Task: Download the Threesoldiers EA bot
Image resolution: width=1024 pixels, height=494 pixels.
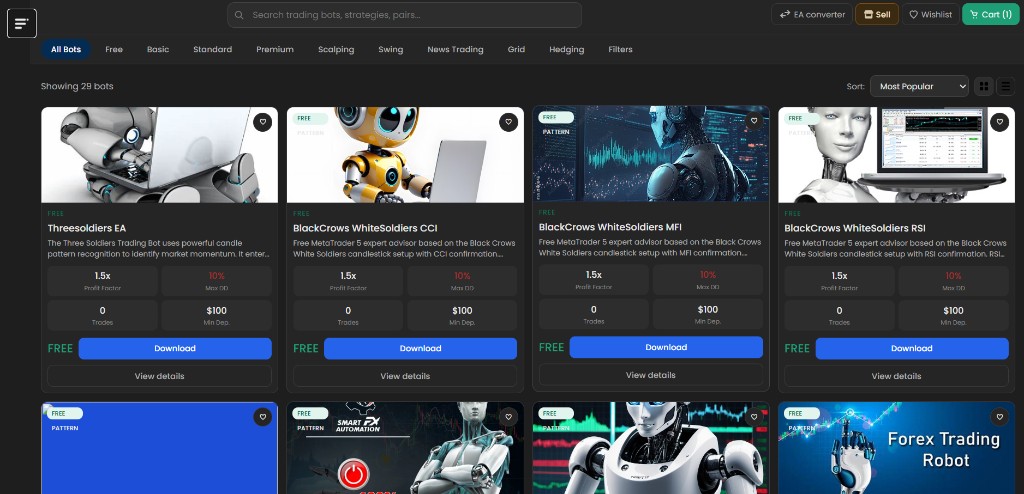Action: coord(175,348)
